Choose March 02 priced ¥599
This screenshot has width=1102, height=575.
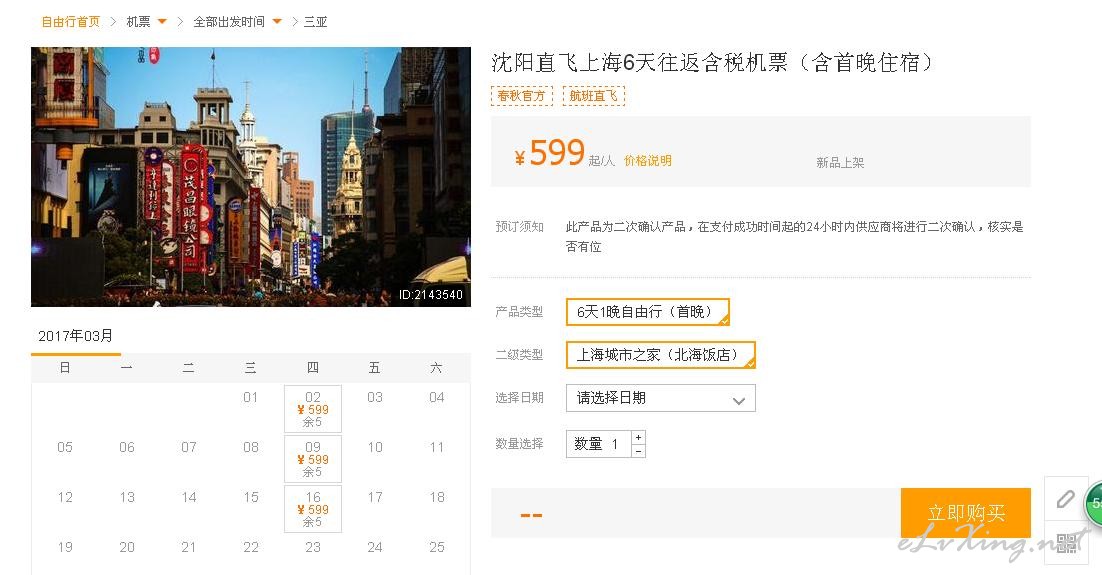tap(313, 409)
